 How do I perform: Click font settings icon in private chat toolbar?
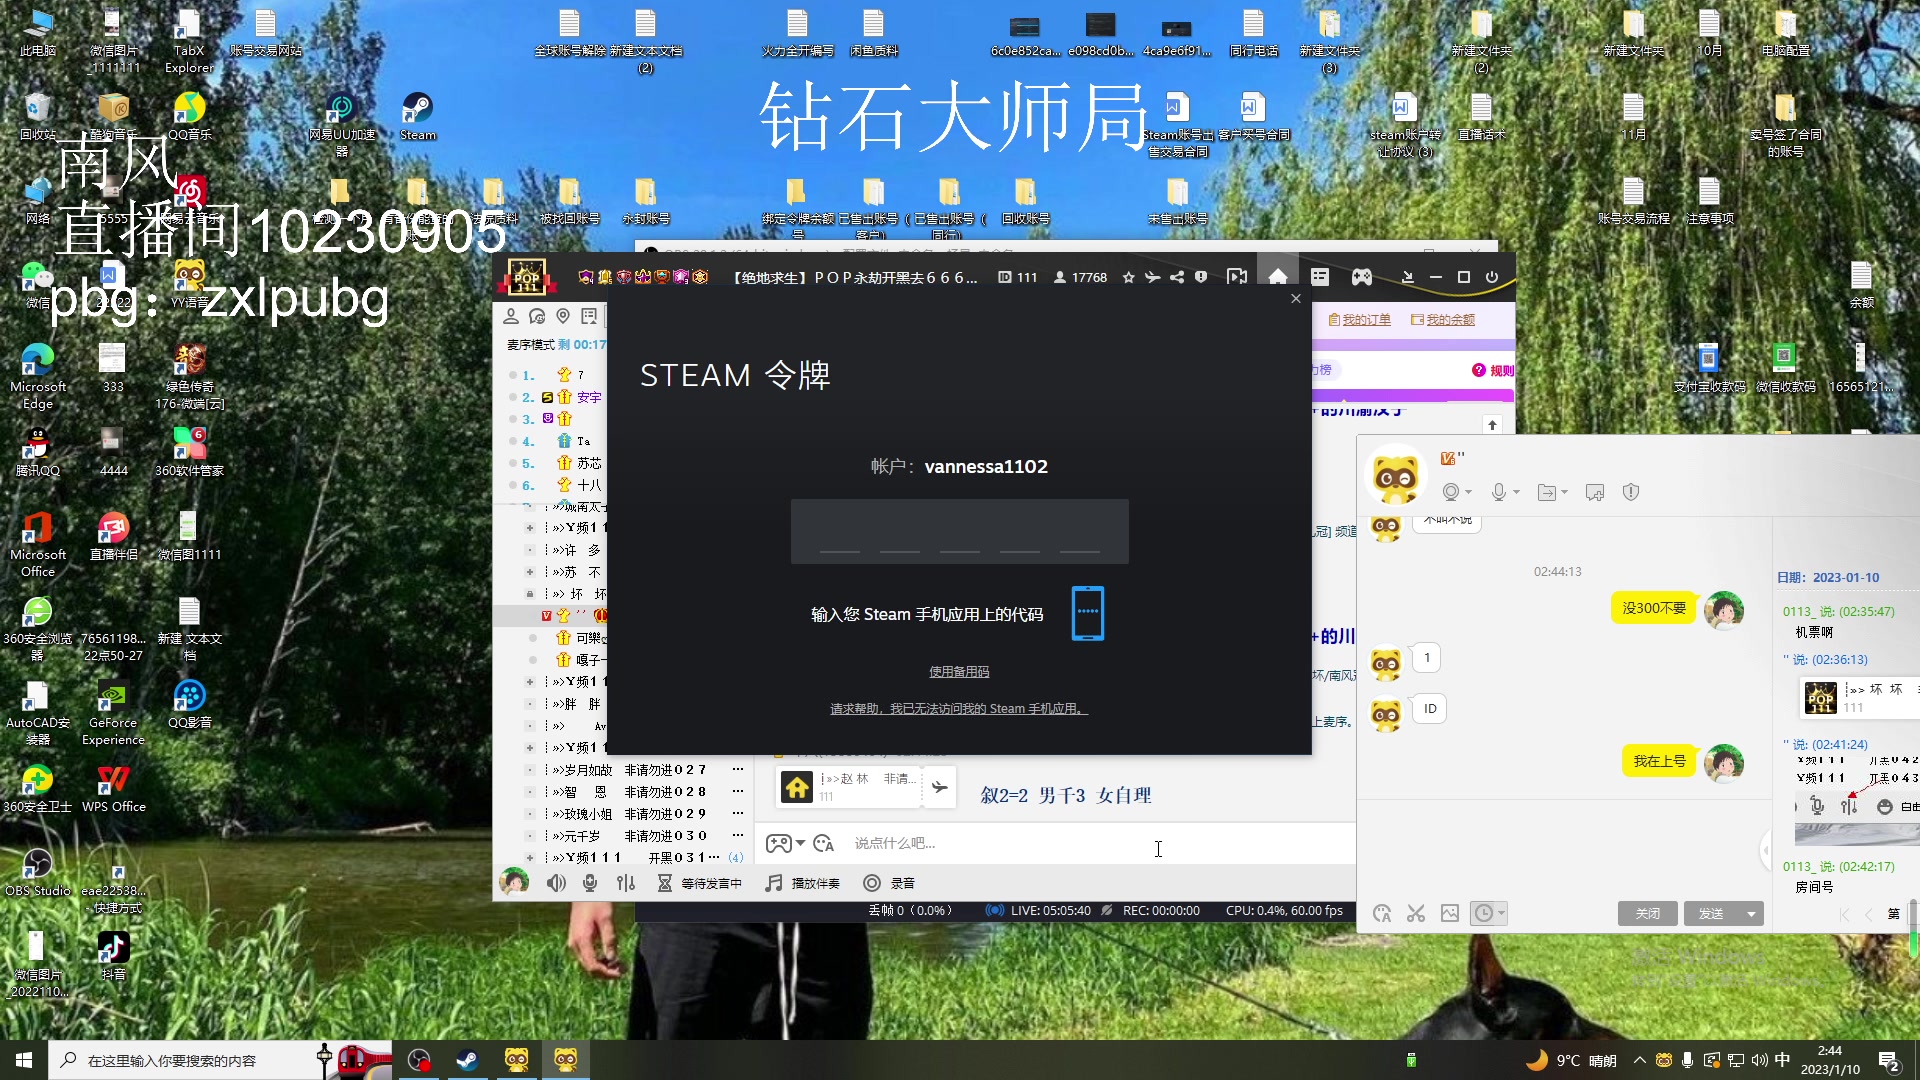tap(1382, 913)
